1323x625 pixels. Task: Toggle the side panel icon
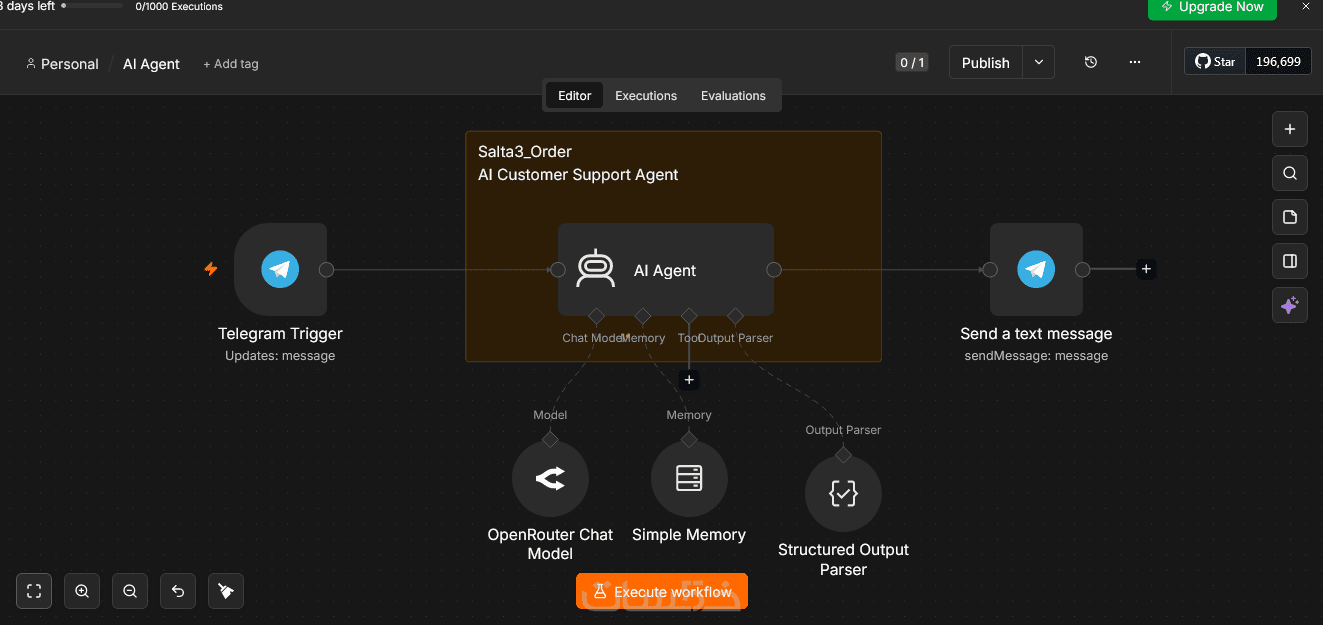1290,261
